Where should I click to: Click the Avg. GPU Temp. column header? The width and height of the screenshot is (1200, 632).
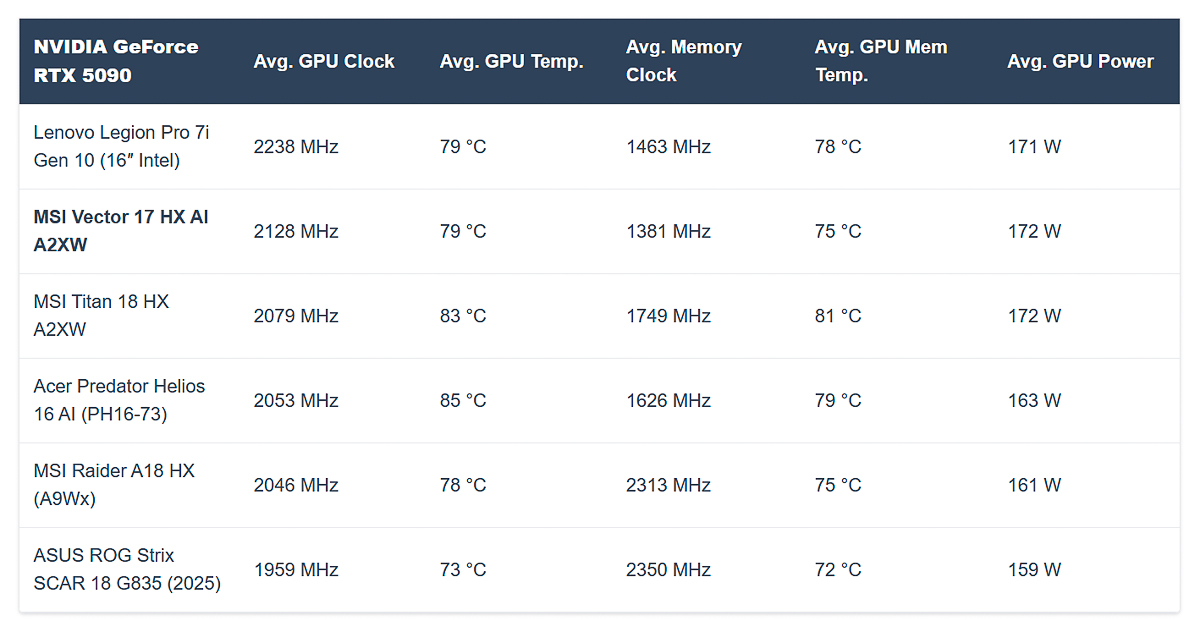tap(511, 61)
